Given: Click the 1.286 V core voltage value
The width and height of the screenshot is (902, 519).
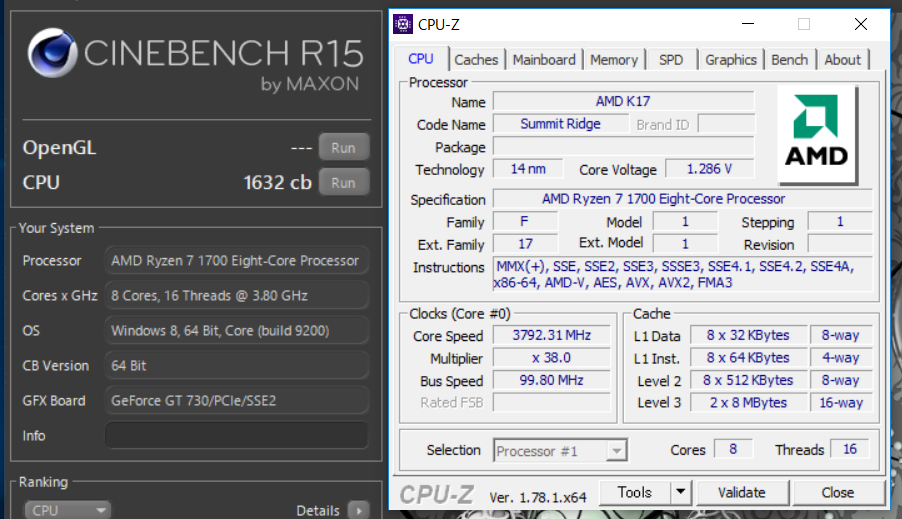Looking at the screenshot, I should pyautogui.click(x=709, y=169).
